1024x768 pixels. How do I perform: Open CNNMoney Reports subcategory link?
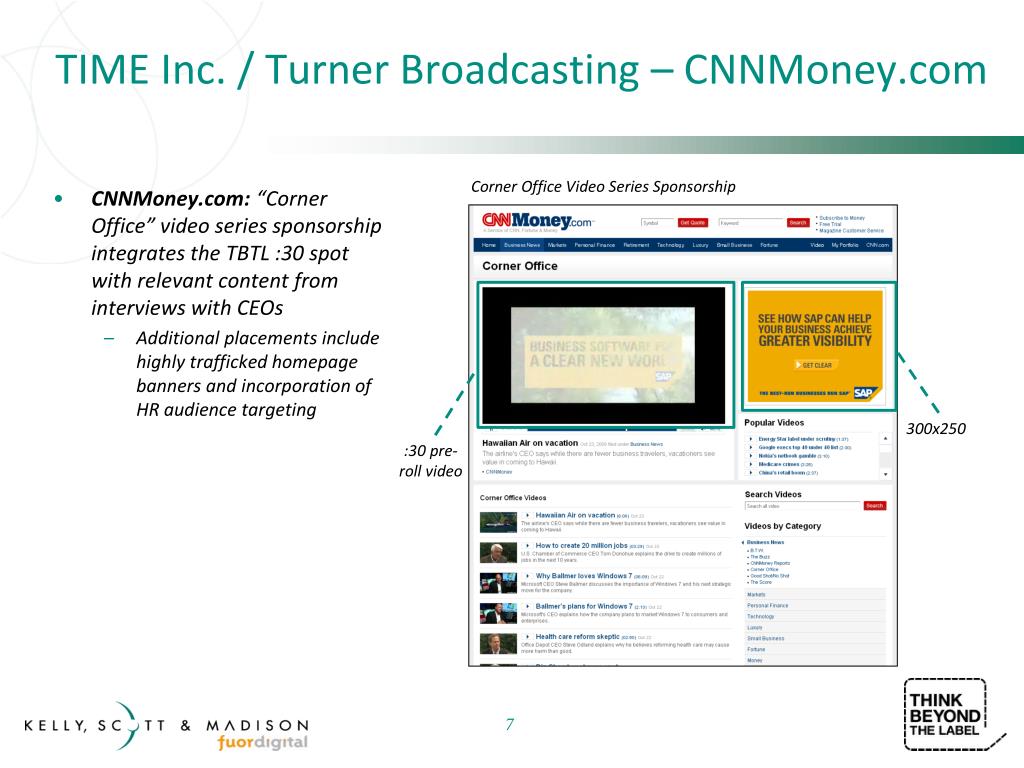tap(769, 563)
